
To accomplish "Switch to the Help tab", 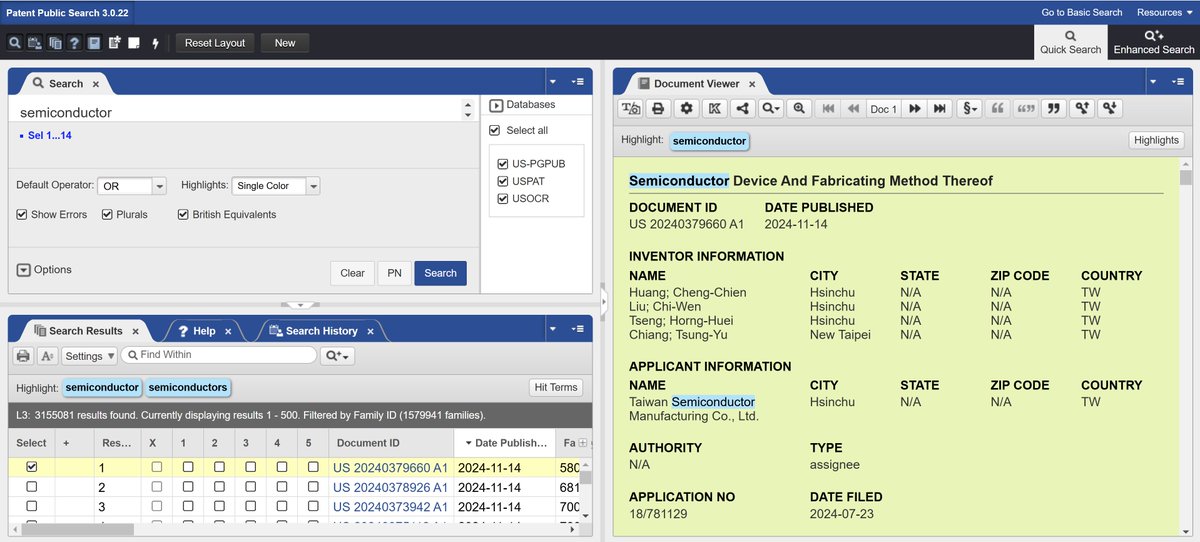I will [204, 331].
